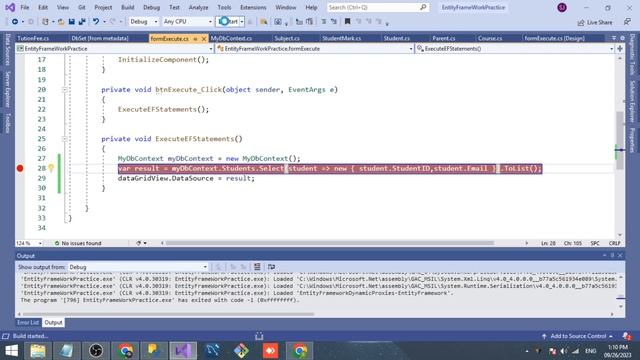This screenshot has height=360, width=640.
Task: Click the Undo arrow icon
Action: tap(96, 22)
